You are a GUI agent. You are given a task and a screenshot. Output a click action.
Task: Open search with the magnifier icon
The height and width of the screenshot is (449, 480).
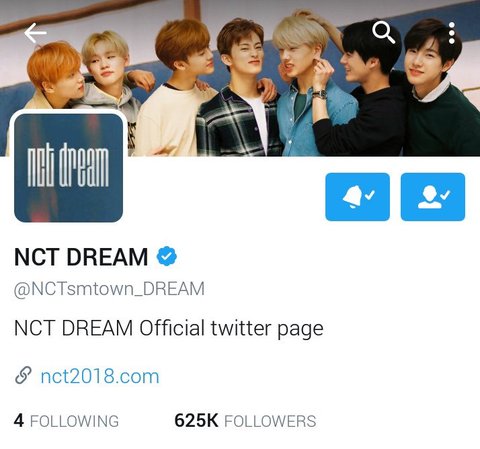[x=384, y=33]
